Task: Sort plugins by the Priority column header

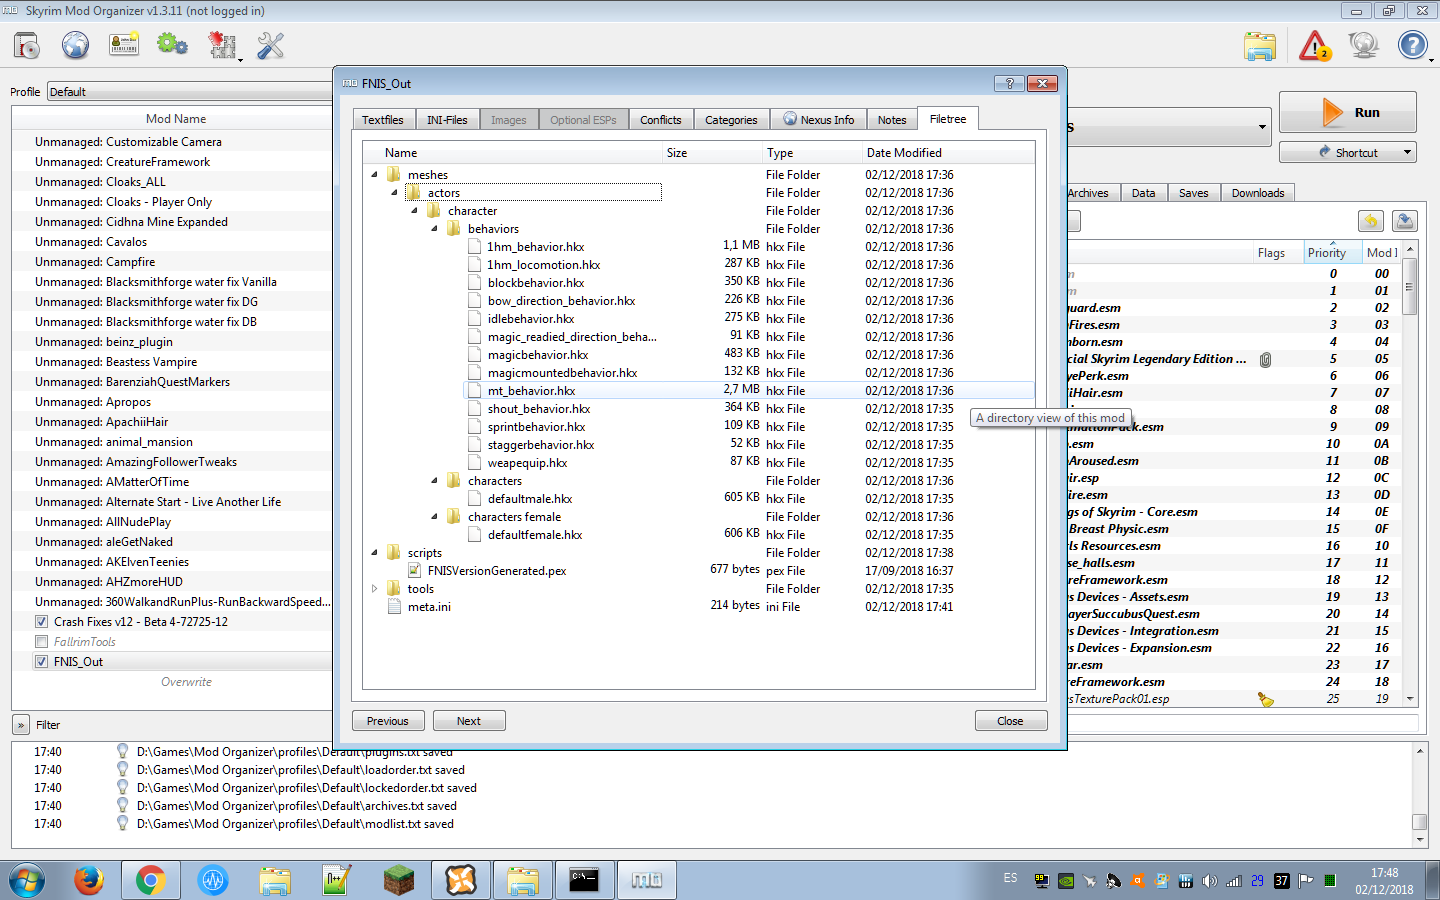Action: 1331,253
